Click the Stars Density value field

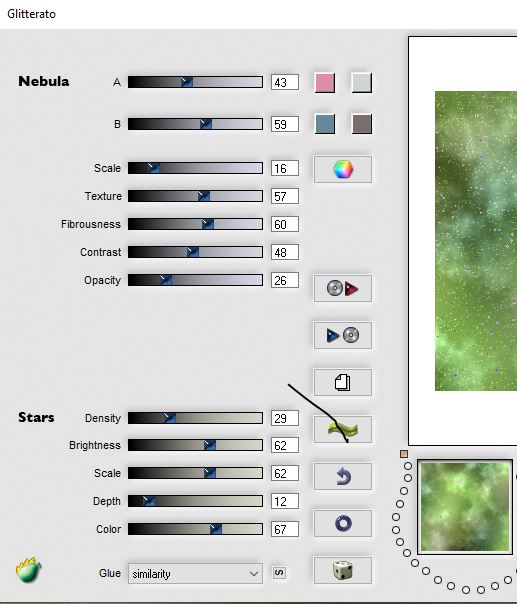pyautogui.click(x=285, y=418)
